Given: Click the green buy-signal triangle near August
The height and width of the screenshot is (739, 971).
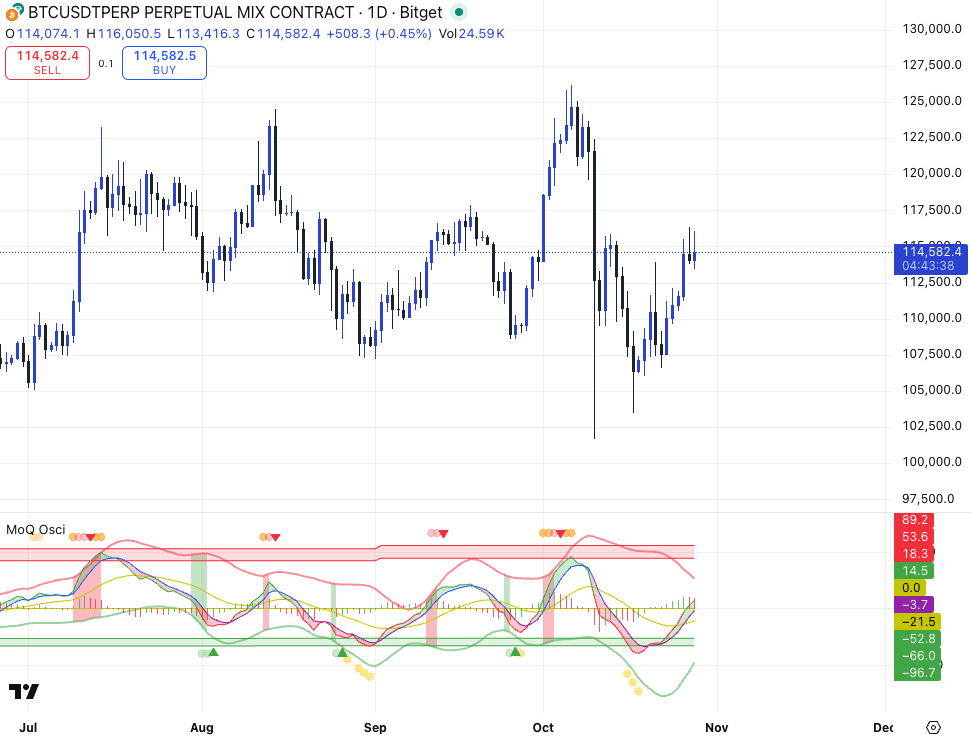Looking at the screenshot, I should point(213,653).
